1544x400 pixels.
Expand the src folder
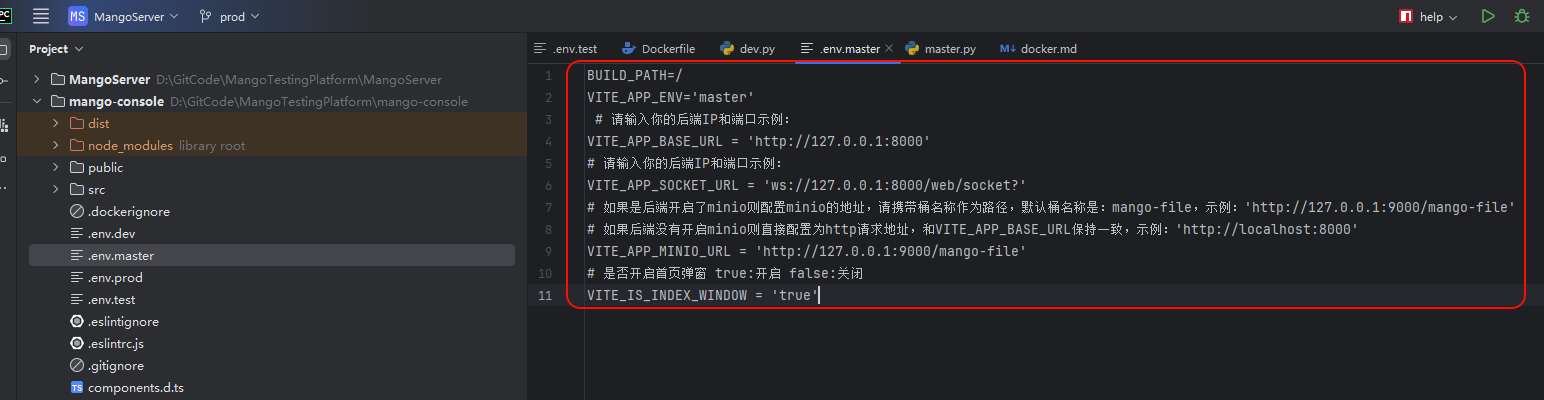coord(56,190)
